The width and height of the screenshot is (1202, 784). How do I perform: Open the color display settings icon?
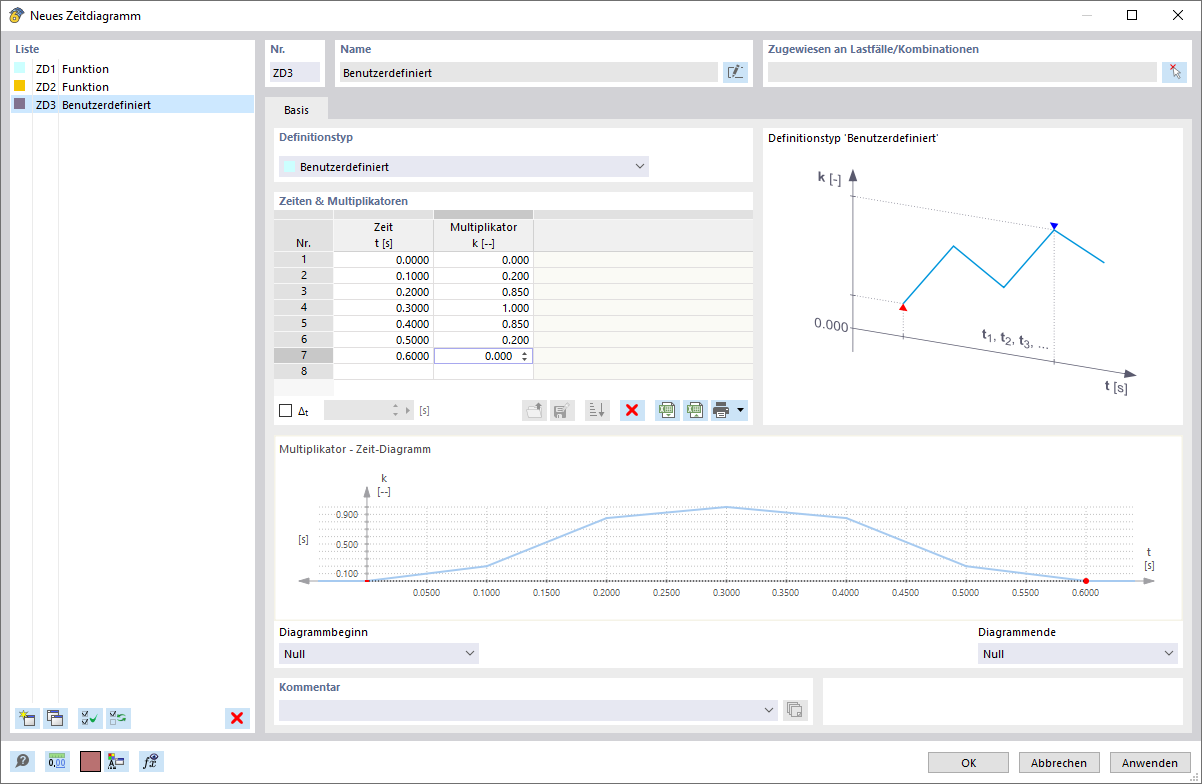(x=116, y=762)
